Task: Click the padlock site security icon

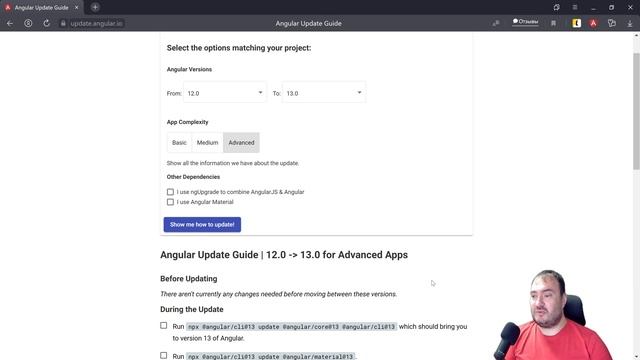Action: pos(63,24)
